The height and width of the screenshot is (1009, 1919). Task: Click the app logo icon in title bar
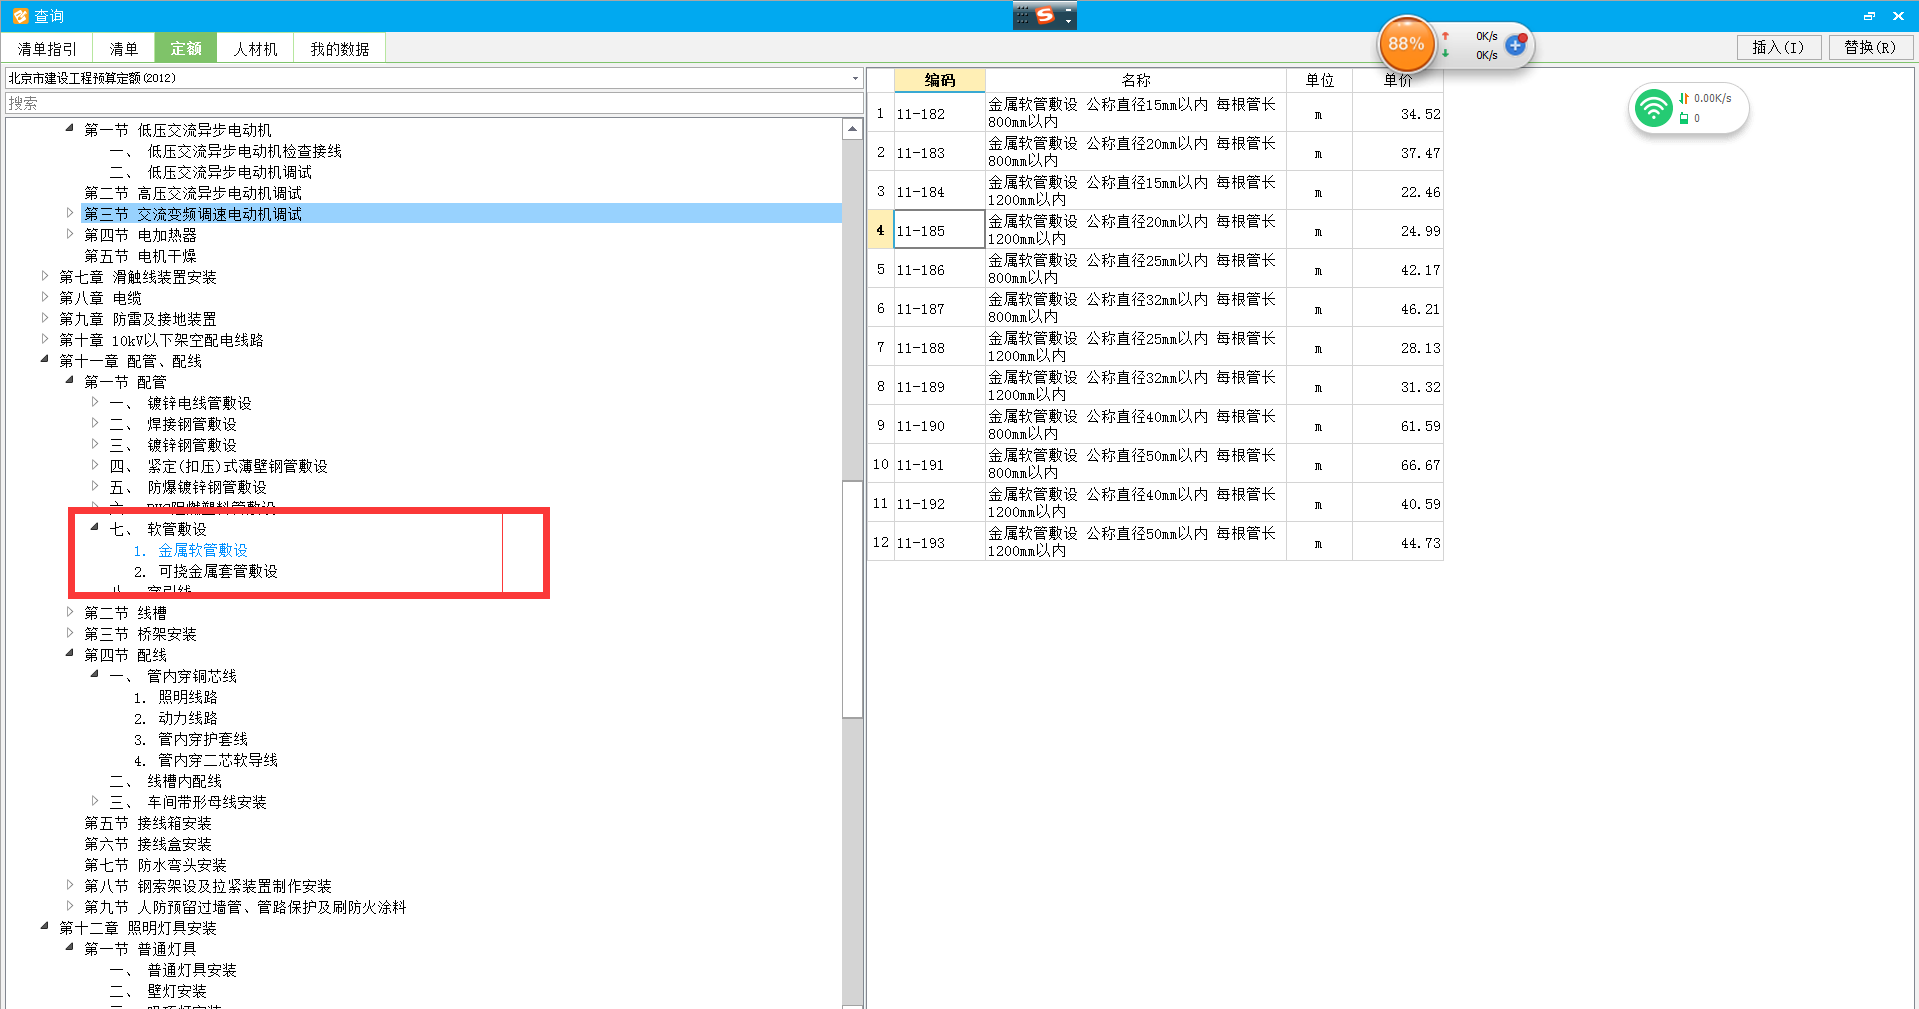(20, 16)
